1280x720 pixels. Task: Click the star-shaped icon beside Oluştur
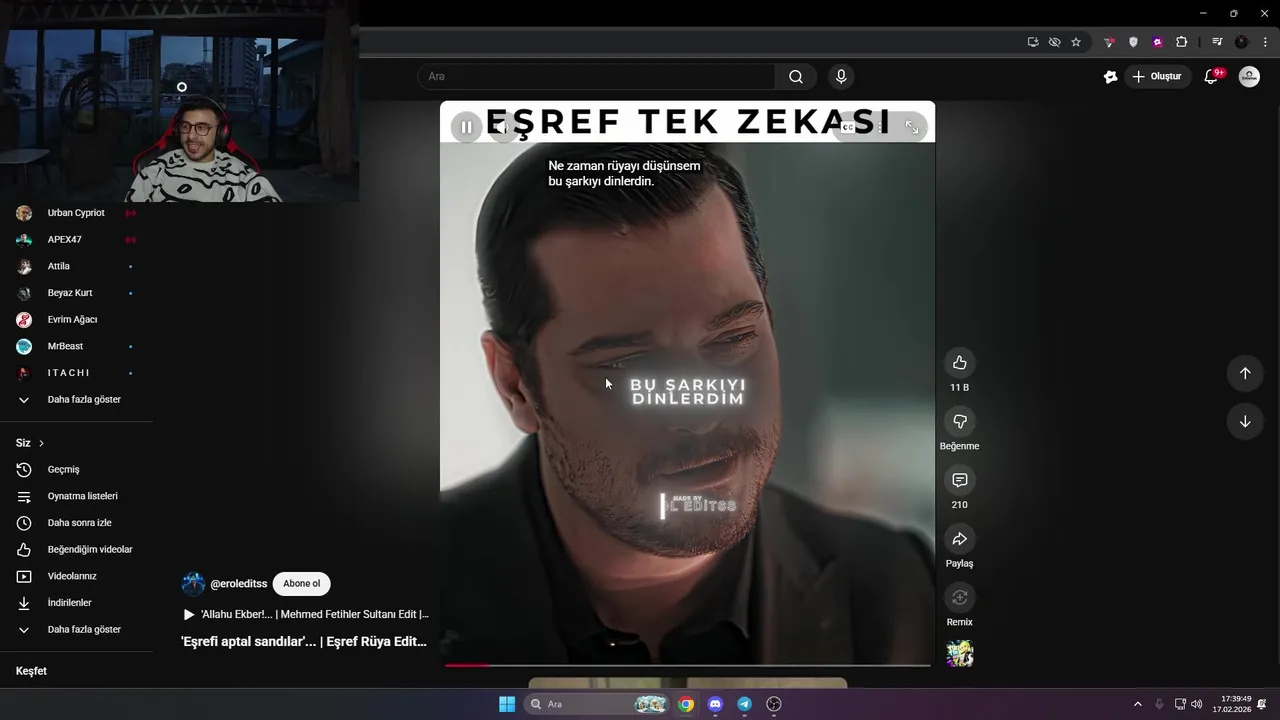coord(1110,77)
